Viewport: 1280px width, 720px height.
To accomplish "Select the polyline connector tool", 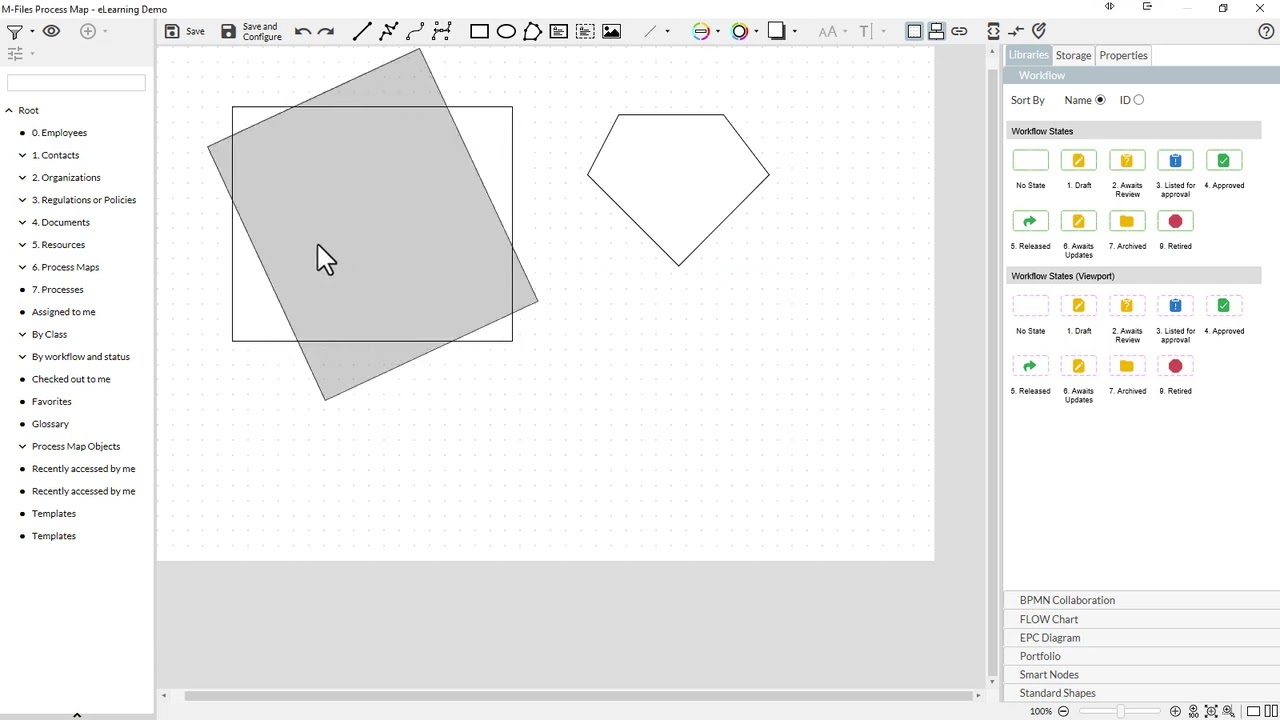I will tap(389, 32).
